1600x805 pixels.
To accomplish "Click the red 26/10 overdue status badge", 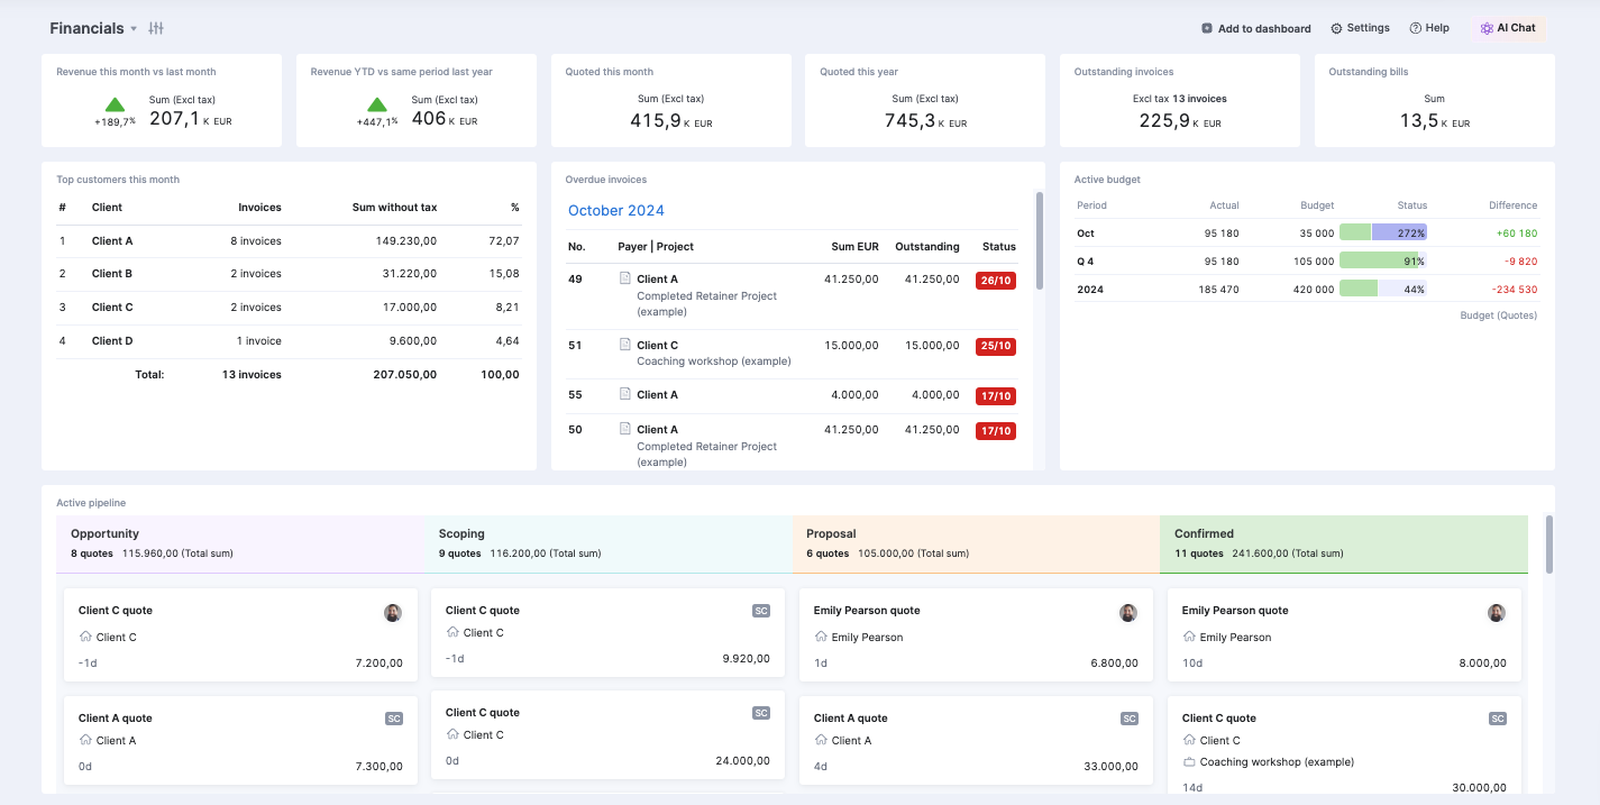I will 996,280.
